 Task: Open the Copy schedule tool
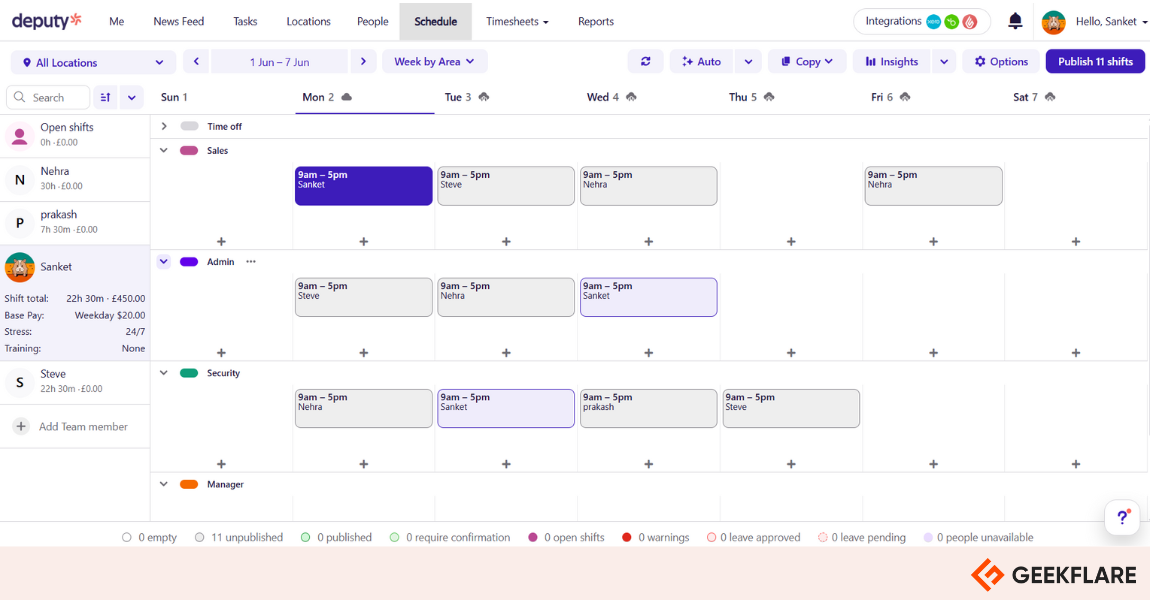click(x=806, y=61)
